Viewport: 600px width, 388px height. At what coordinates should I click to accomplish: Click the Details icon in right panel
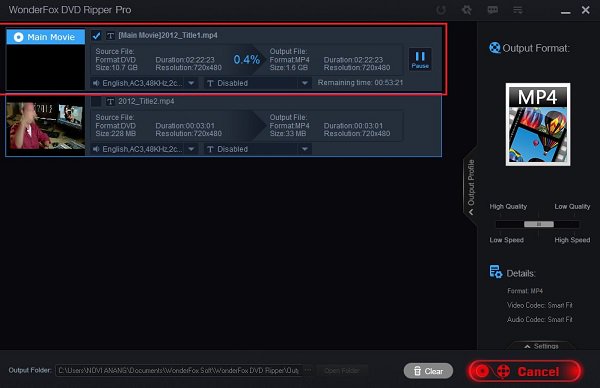[496, 272]
